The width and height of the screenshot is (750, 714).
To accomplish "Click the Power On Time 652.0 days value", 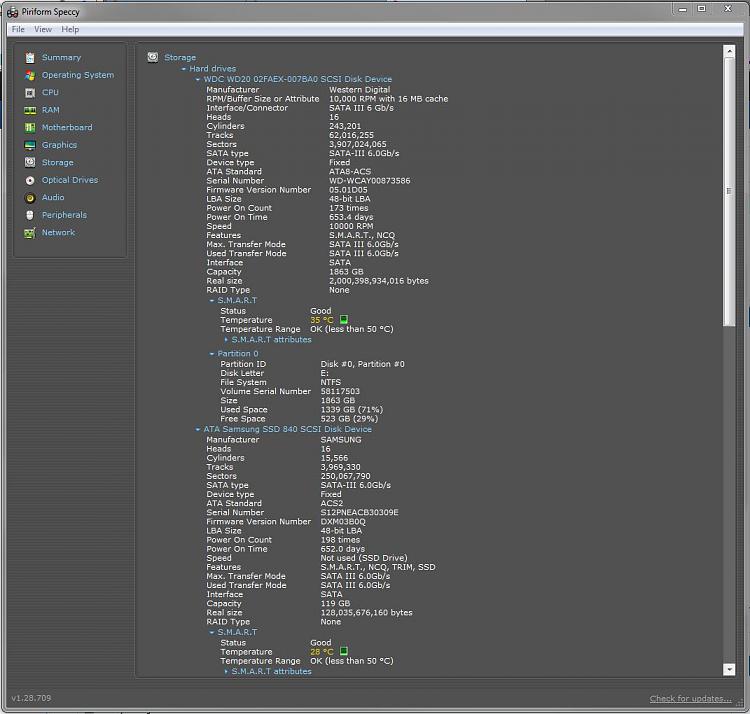I will [342, 549].
